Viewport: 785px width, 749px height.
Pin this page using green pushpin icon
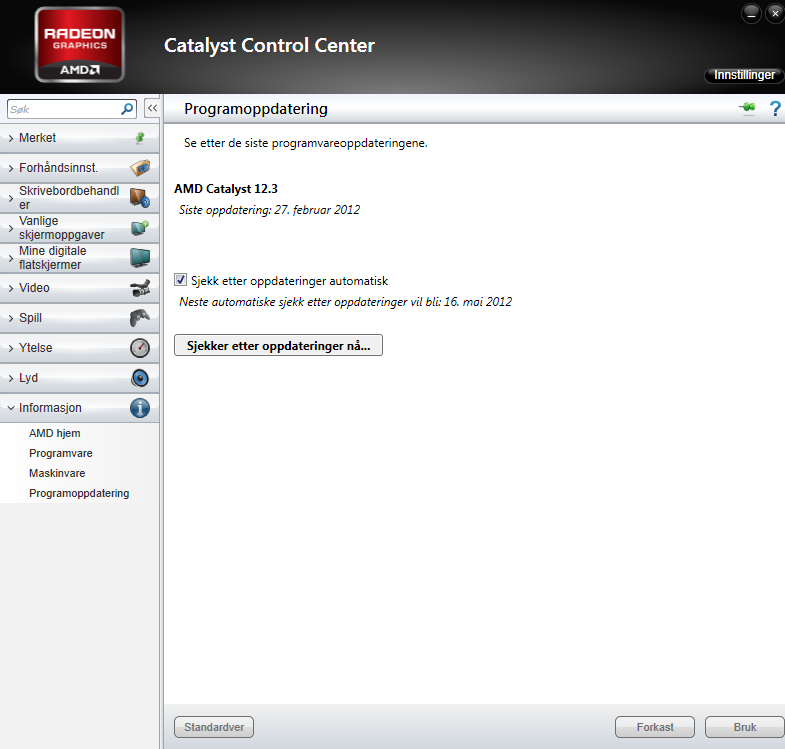pyautogui.click(x=747, y=108)
